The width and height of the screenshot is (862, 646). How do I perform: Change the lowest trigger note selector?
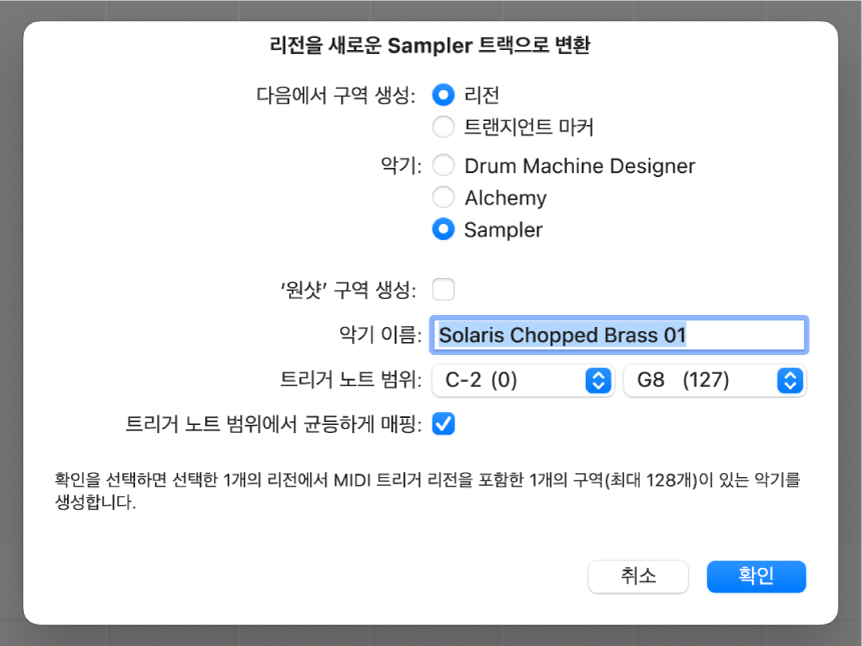[522, 381]
